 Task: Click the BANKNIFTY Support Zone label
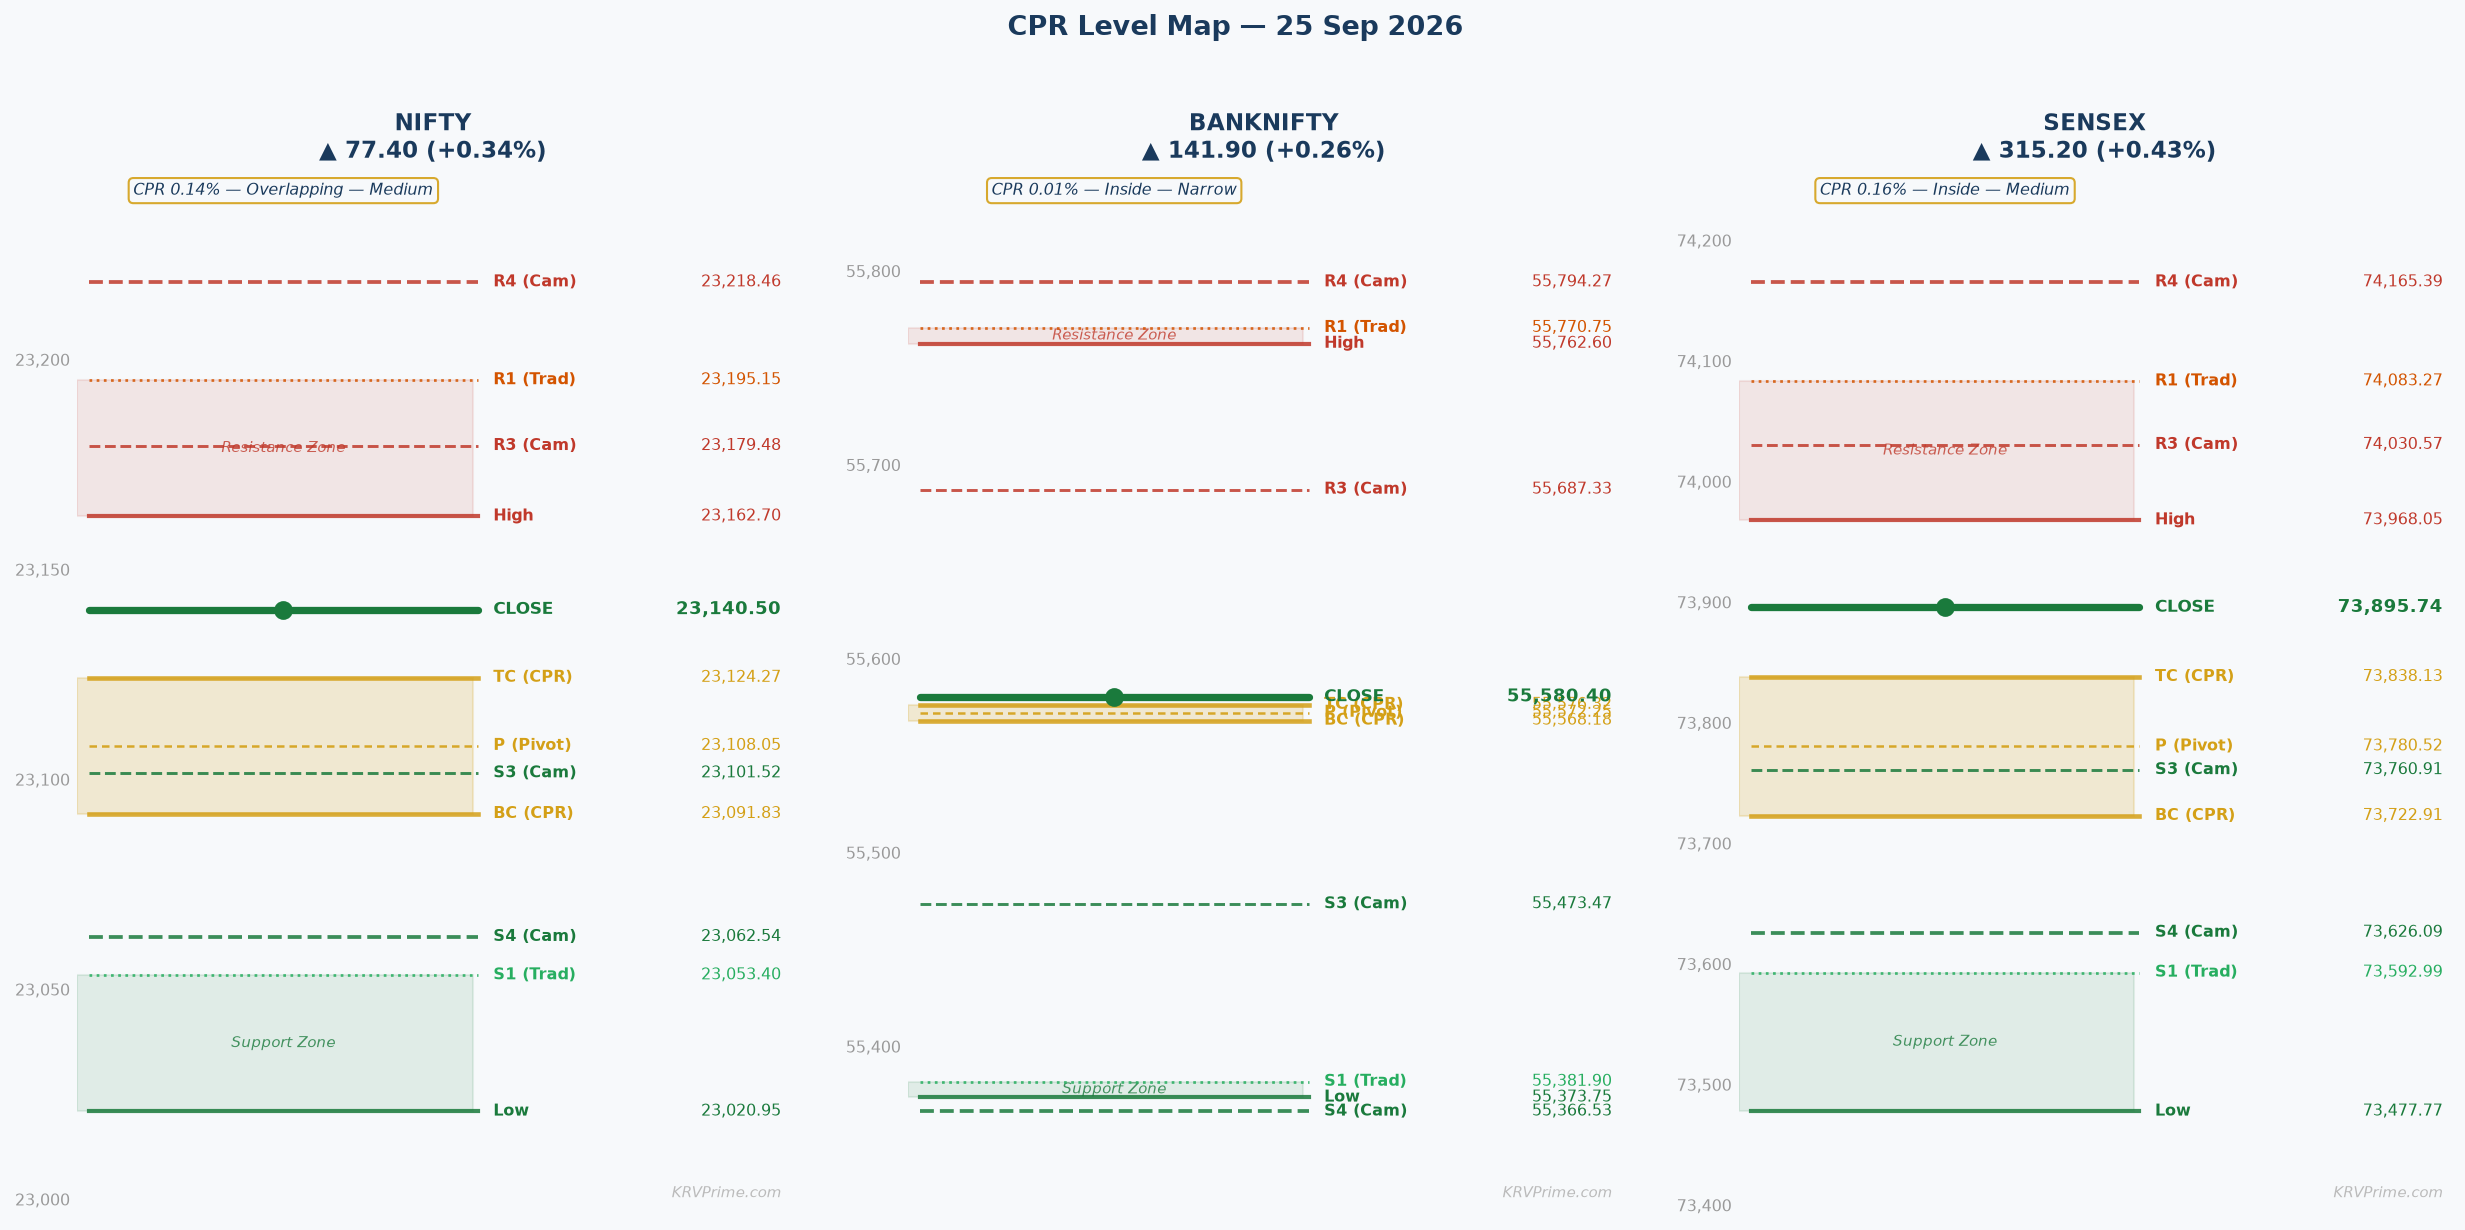1114,1089
